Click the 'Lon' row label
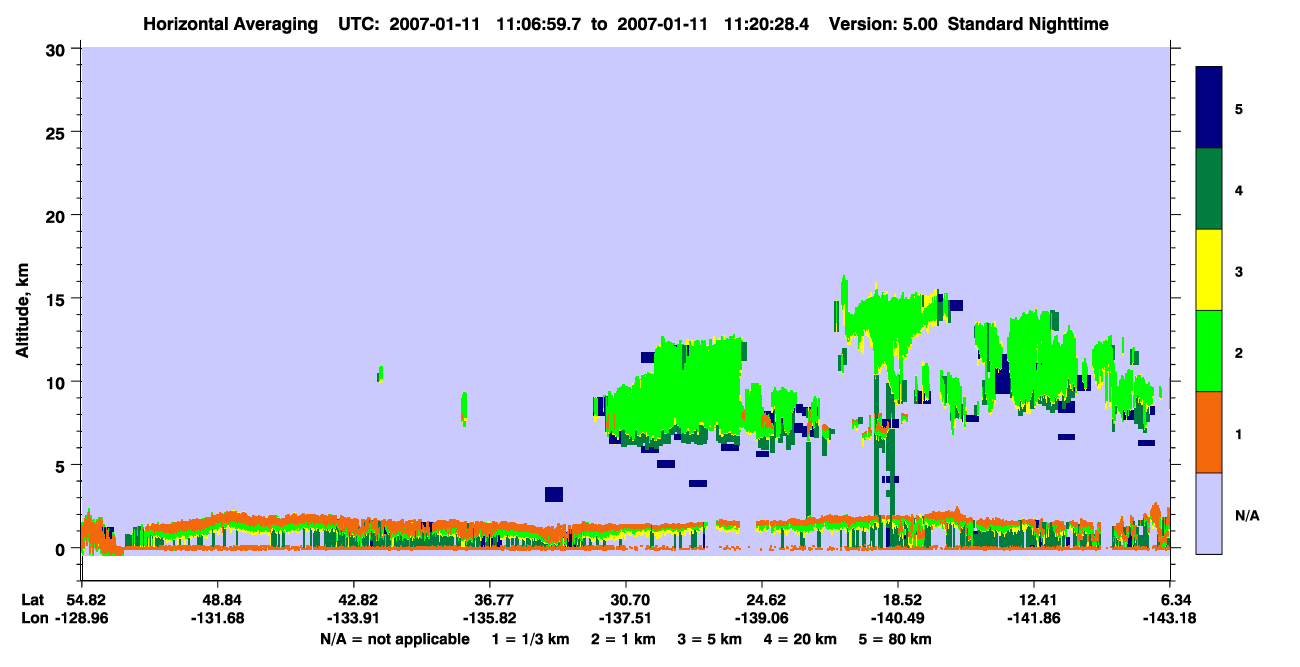1300x667 pixels. pos(33,618)
